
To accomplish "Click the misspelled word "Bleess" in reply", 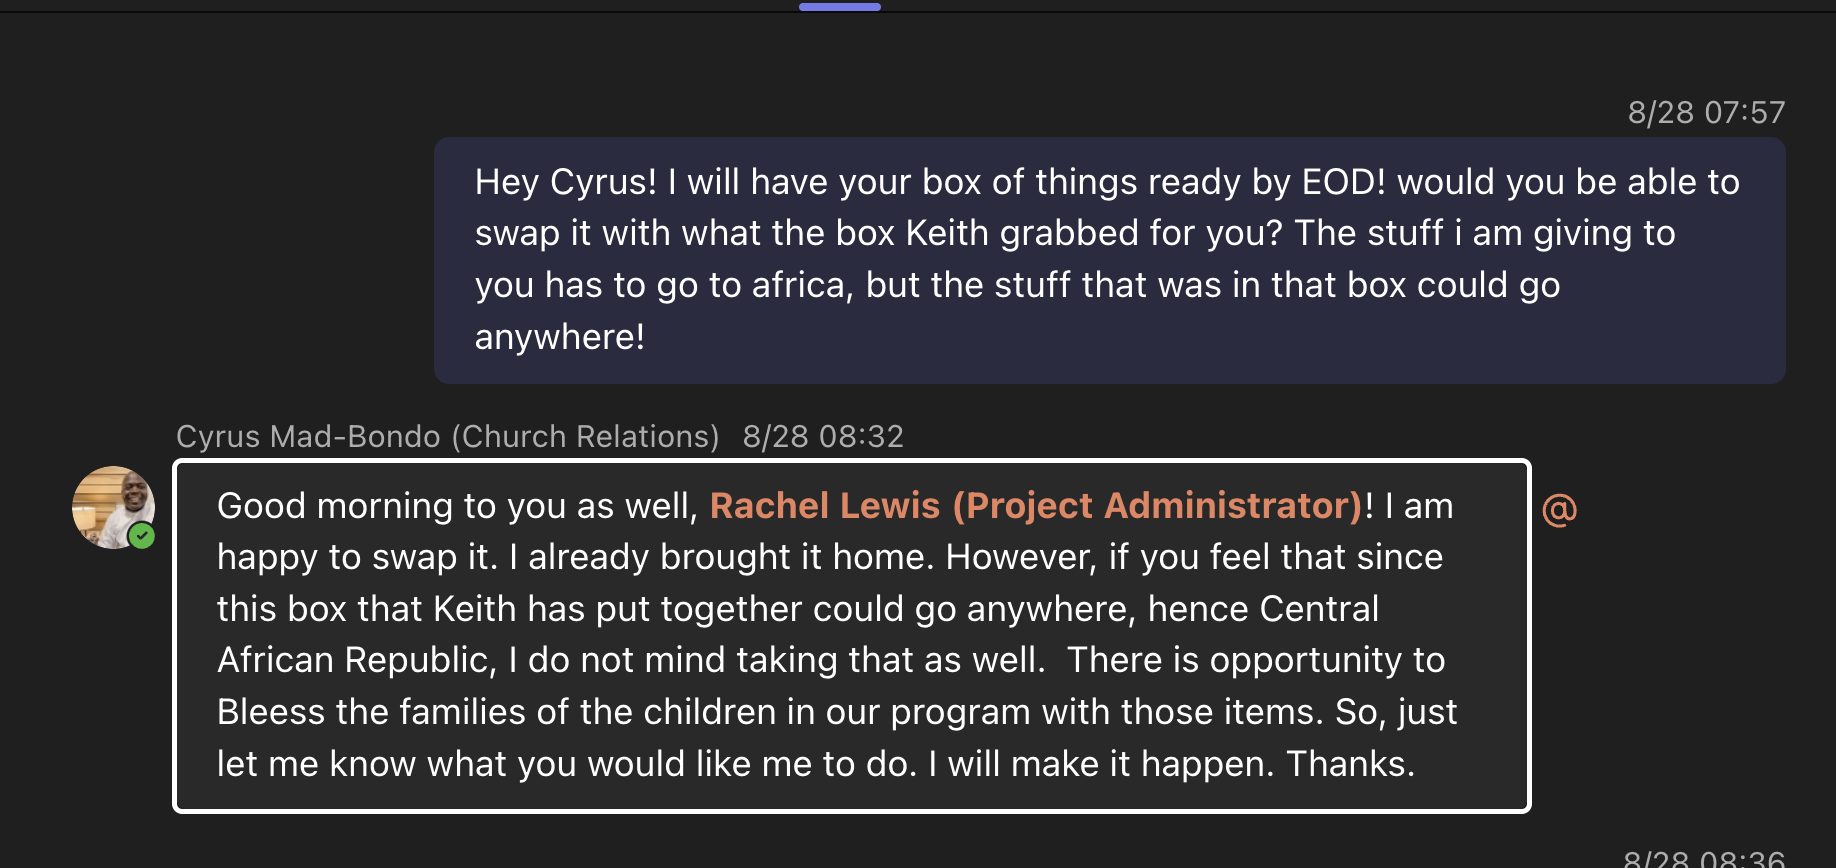I will click(x=271, y=712).
